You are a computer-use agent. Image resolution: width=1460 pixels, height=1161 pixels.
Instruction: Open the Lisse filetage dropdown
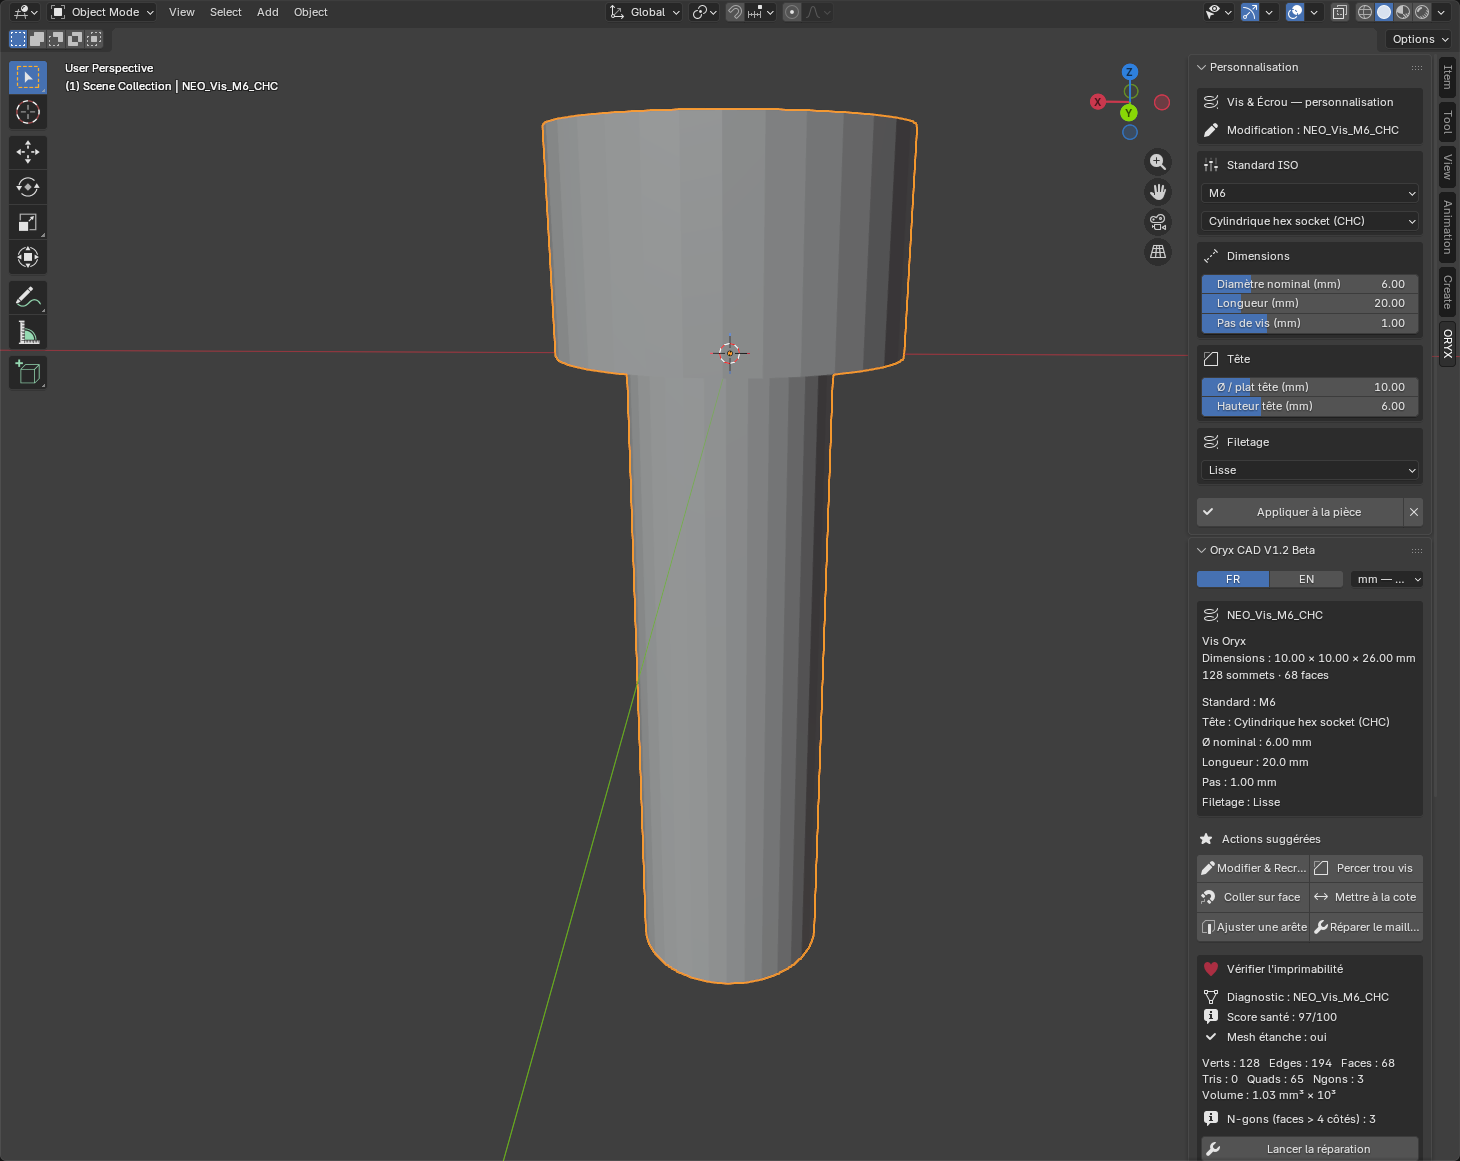click(x=1310, y=470)
